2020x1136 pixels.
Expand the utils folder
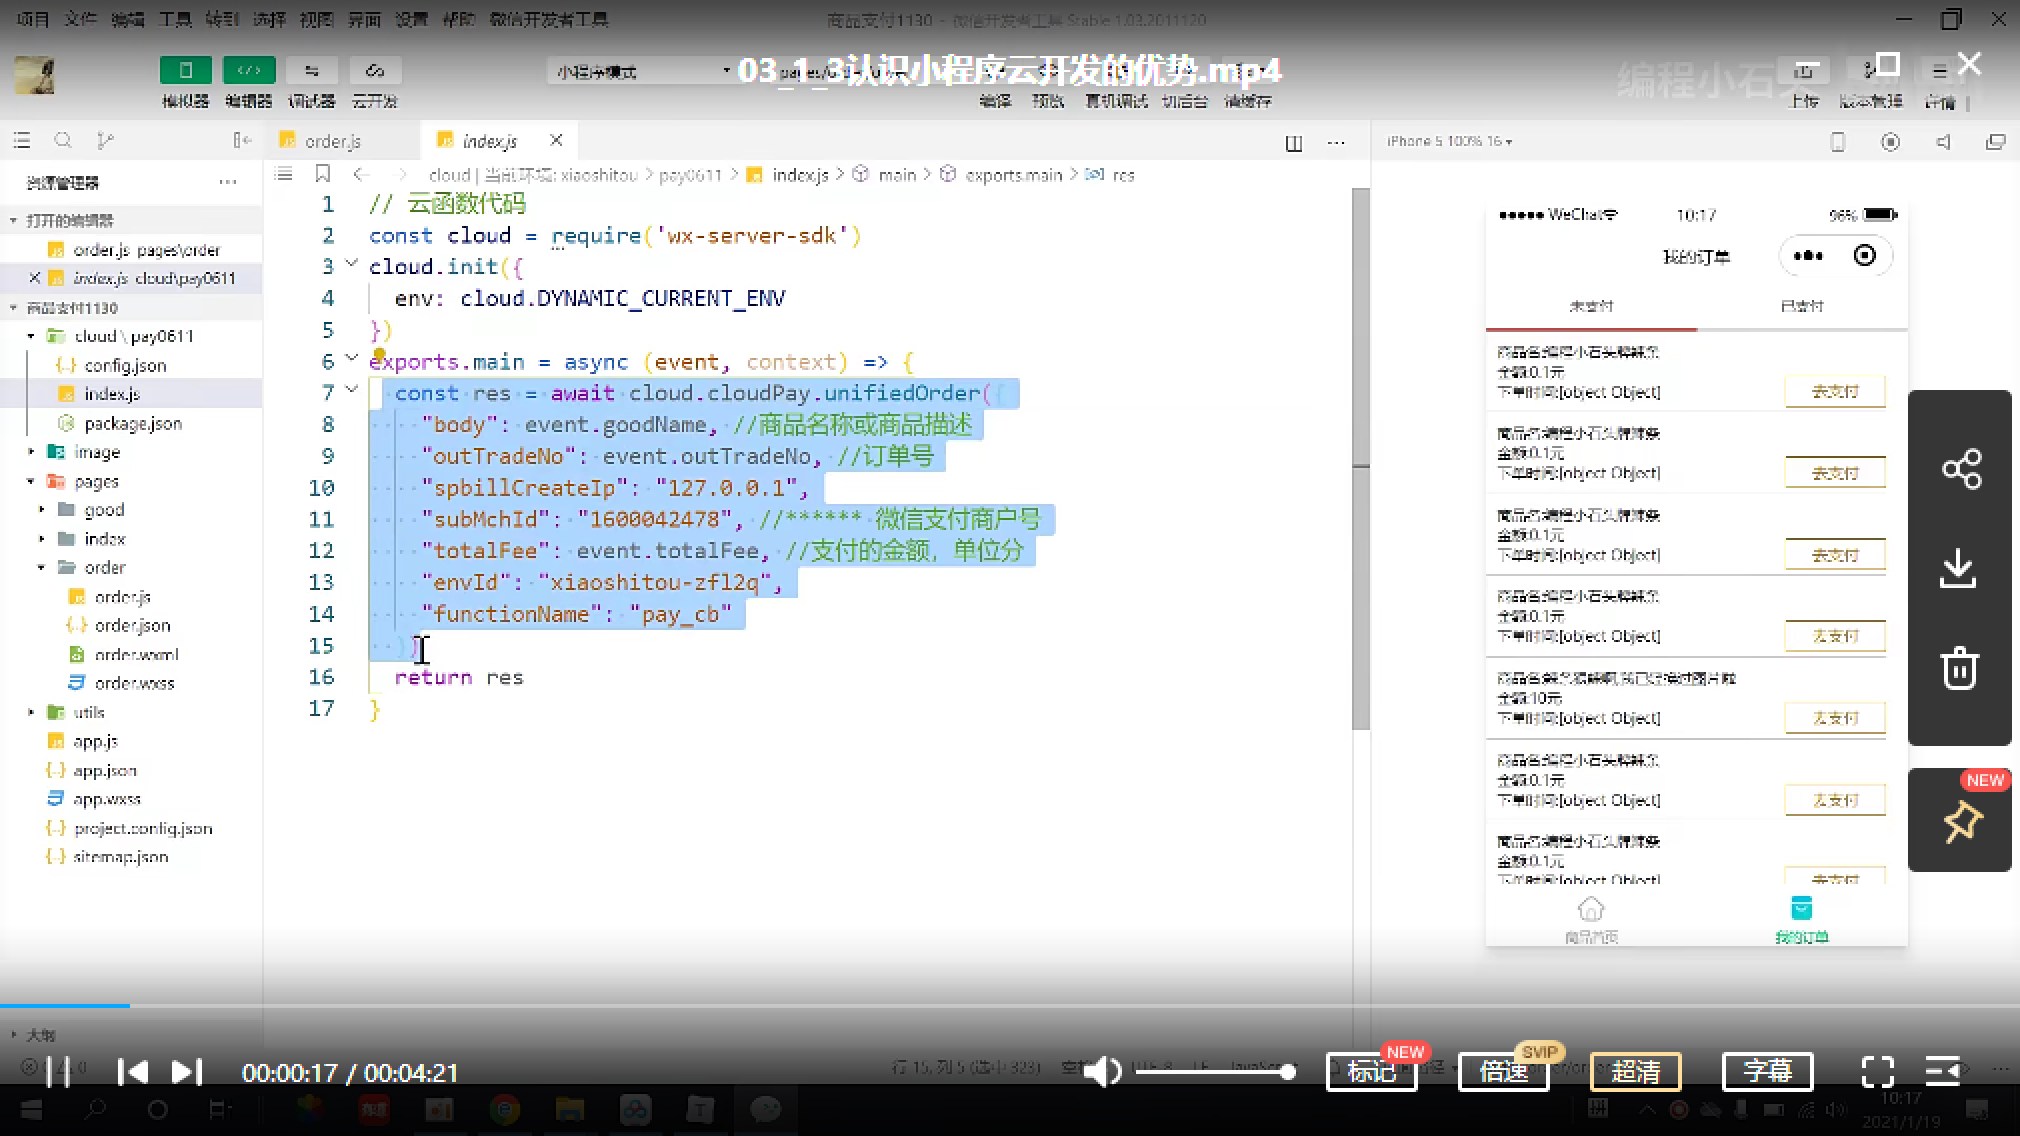pos(31,712)
